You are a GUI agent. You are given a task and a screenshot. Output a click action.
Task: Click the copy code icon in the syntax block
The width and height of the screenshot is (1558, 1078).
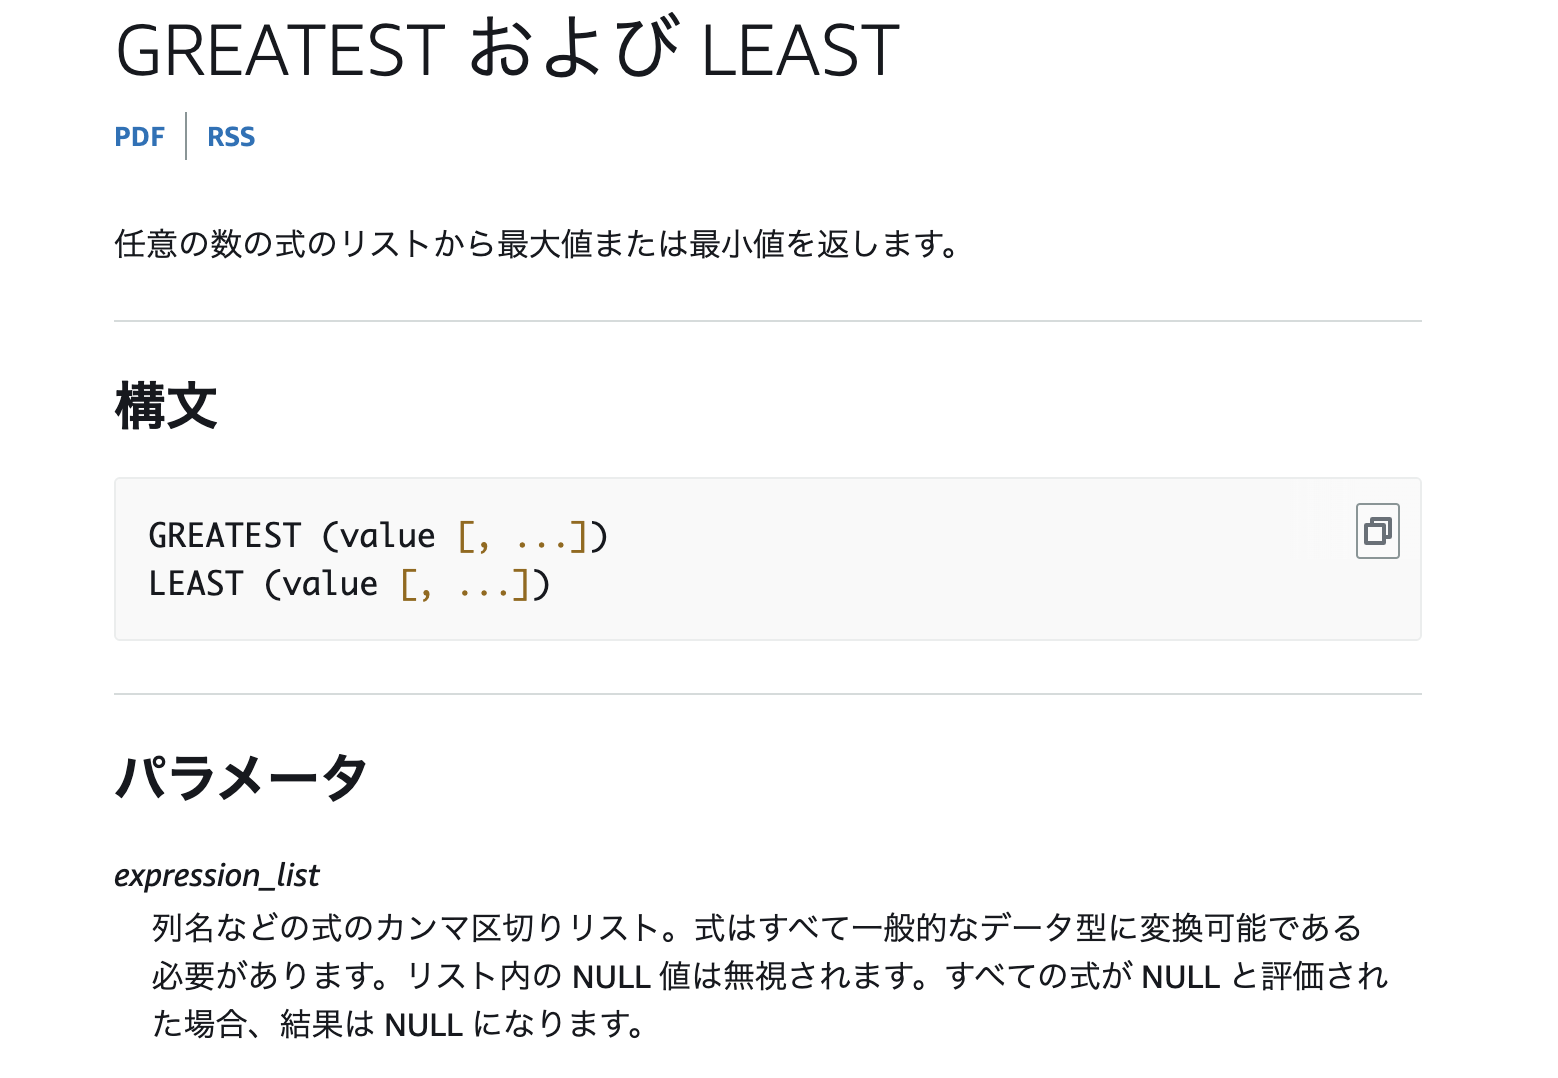(x=1377, y=531)
